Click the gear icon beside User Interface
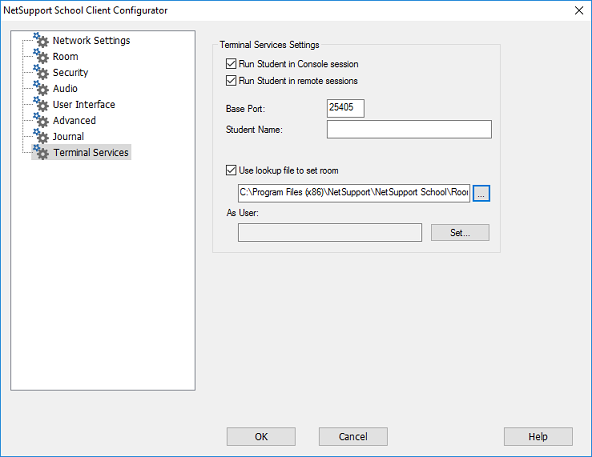This screenshot has height=457, width=592. (41, 104)
